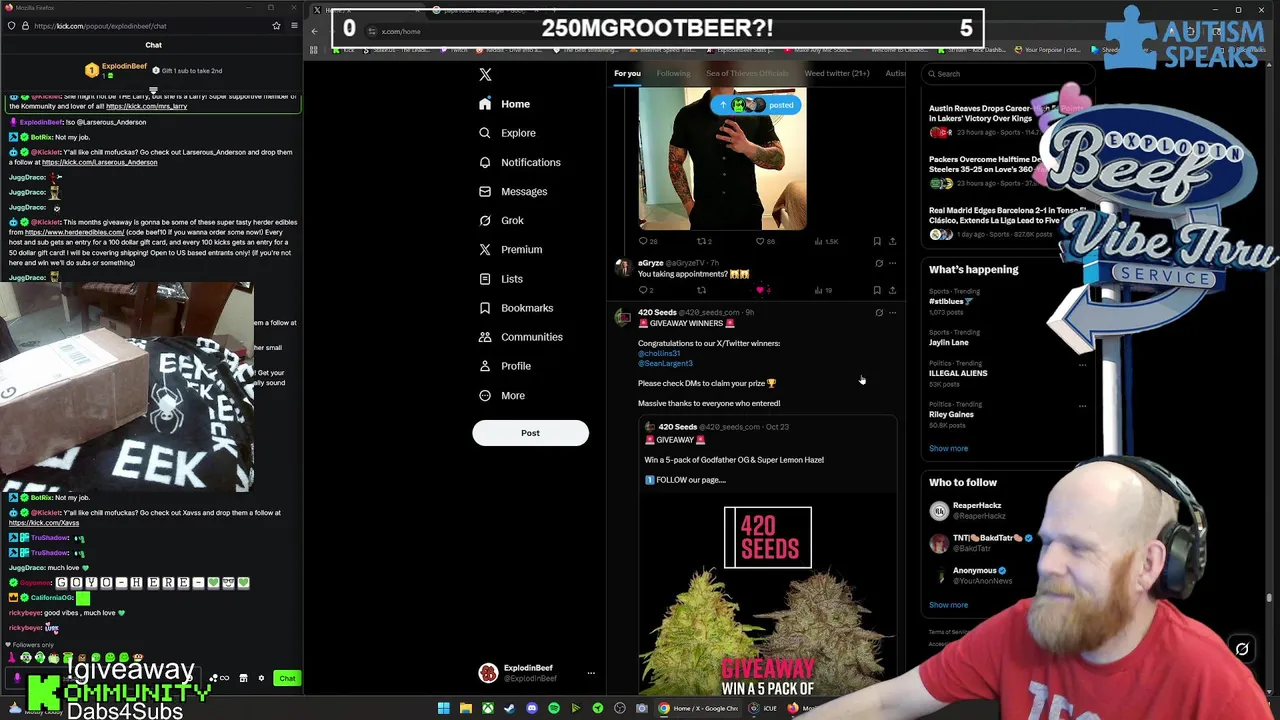Open Spotify from the taskbar
This screenshot has width=1280, height=720.
(553, 708)
